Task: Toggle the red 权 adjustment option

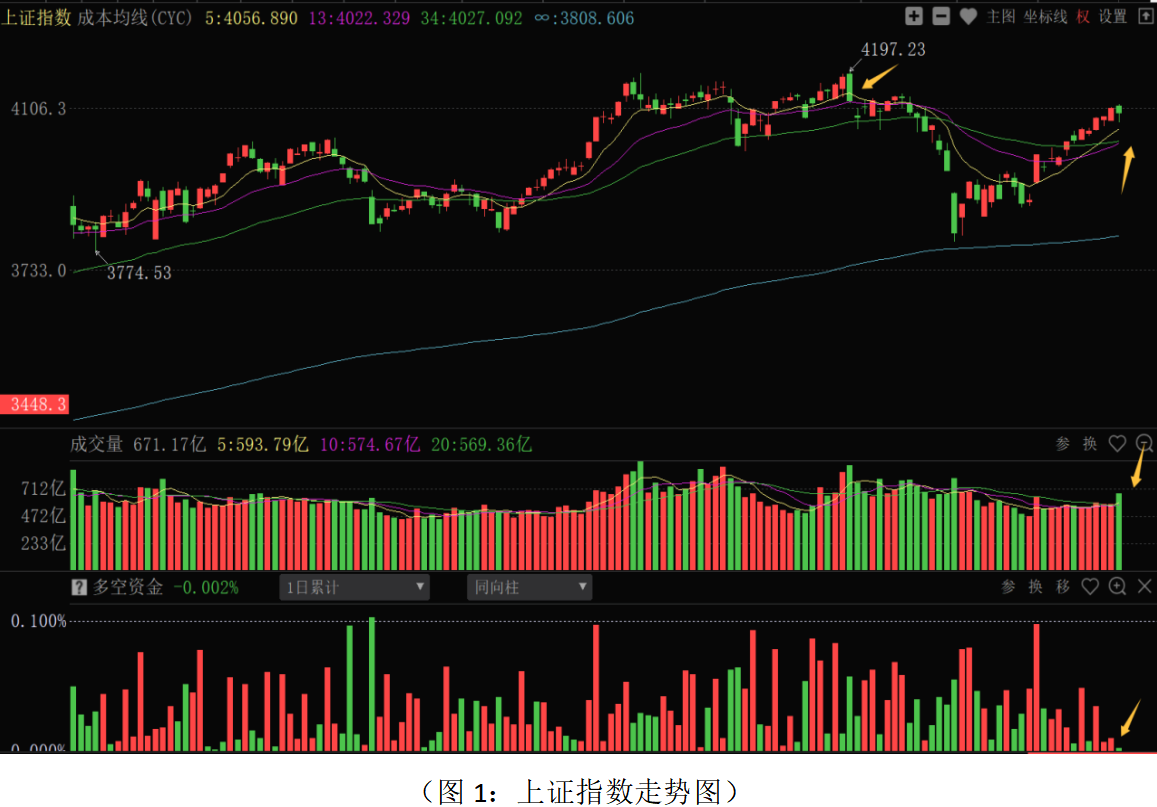Action: 1084,16
